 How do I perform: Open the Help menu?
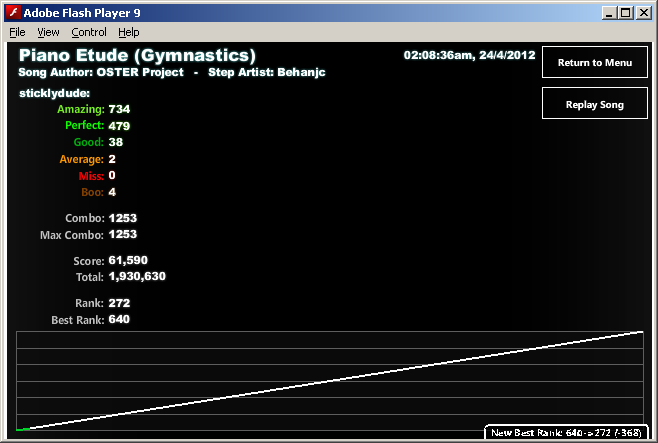tap(128, 32)
